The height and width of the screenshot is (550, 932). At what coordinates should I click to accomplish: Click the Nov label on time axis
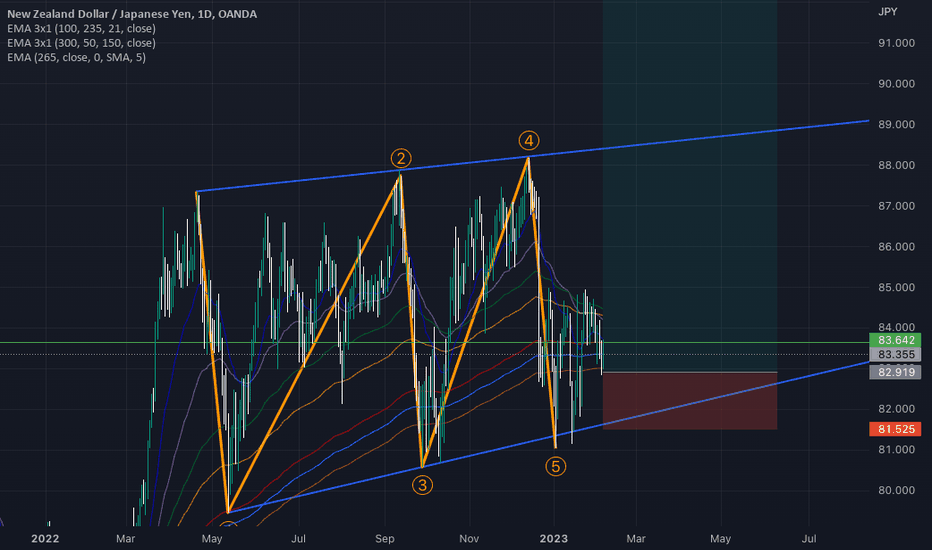(x=469, y=539)
